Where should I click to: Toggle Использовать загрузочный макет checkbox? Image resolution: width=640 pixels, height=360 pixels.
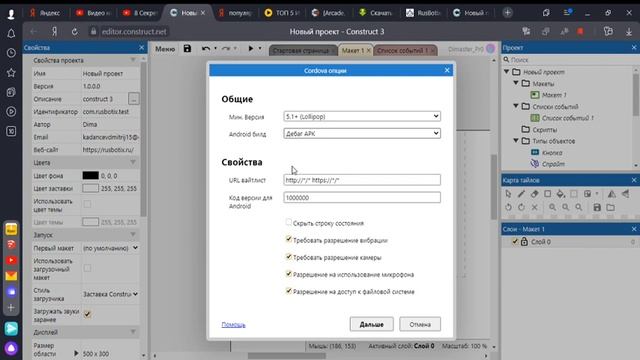[87, 268]
